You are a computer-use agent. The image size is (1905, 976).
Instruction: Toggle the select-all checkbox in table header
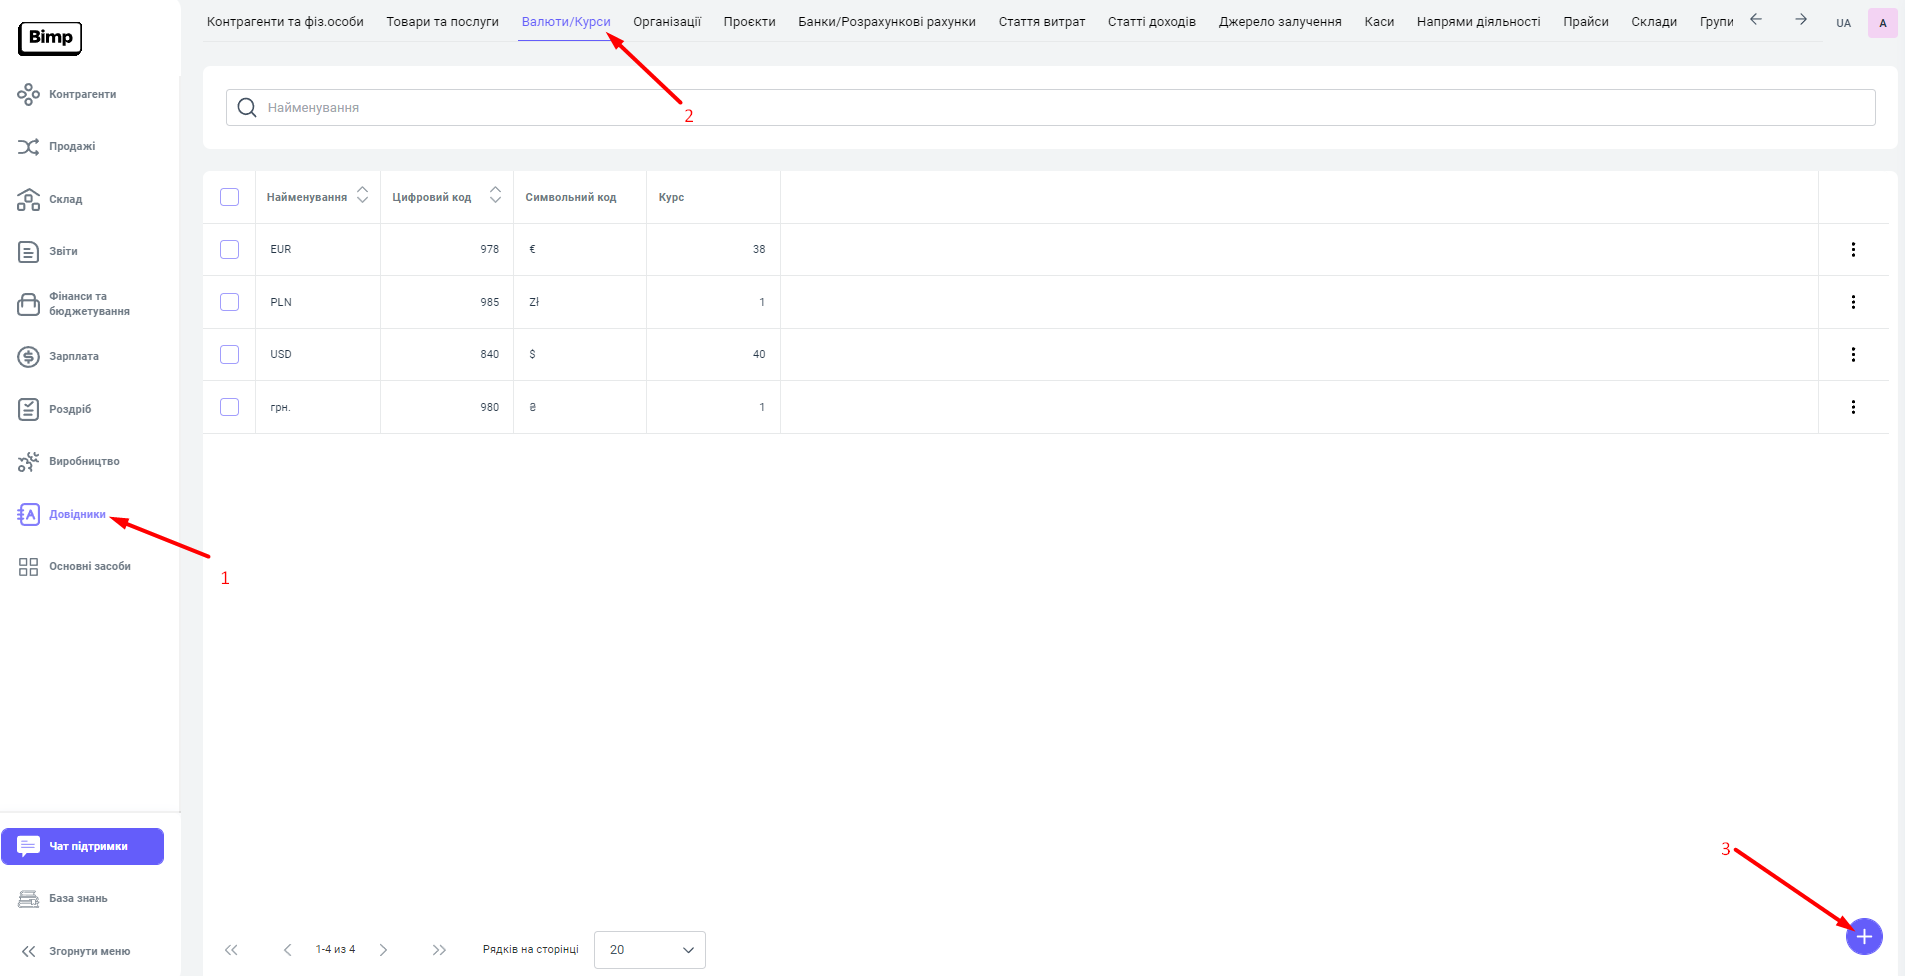pyautogui.click(x=230, y=197)
